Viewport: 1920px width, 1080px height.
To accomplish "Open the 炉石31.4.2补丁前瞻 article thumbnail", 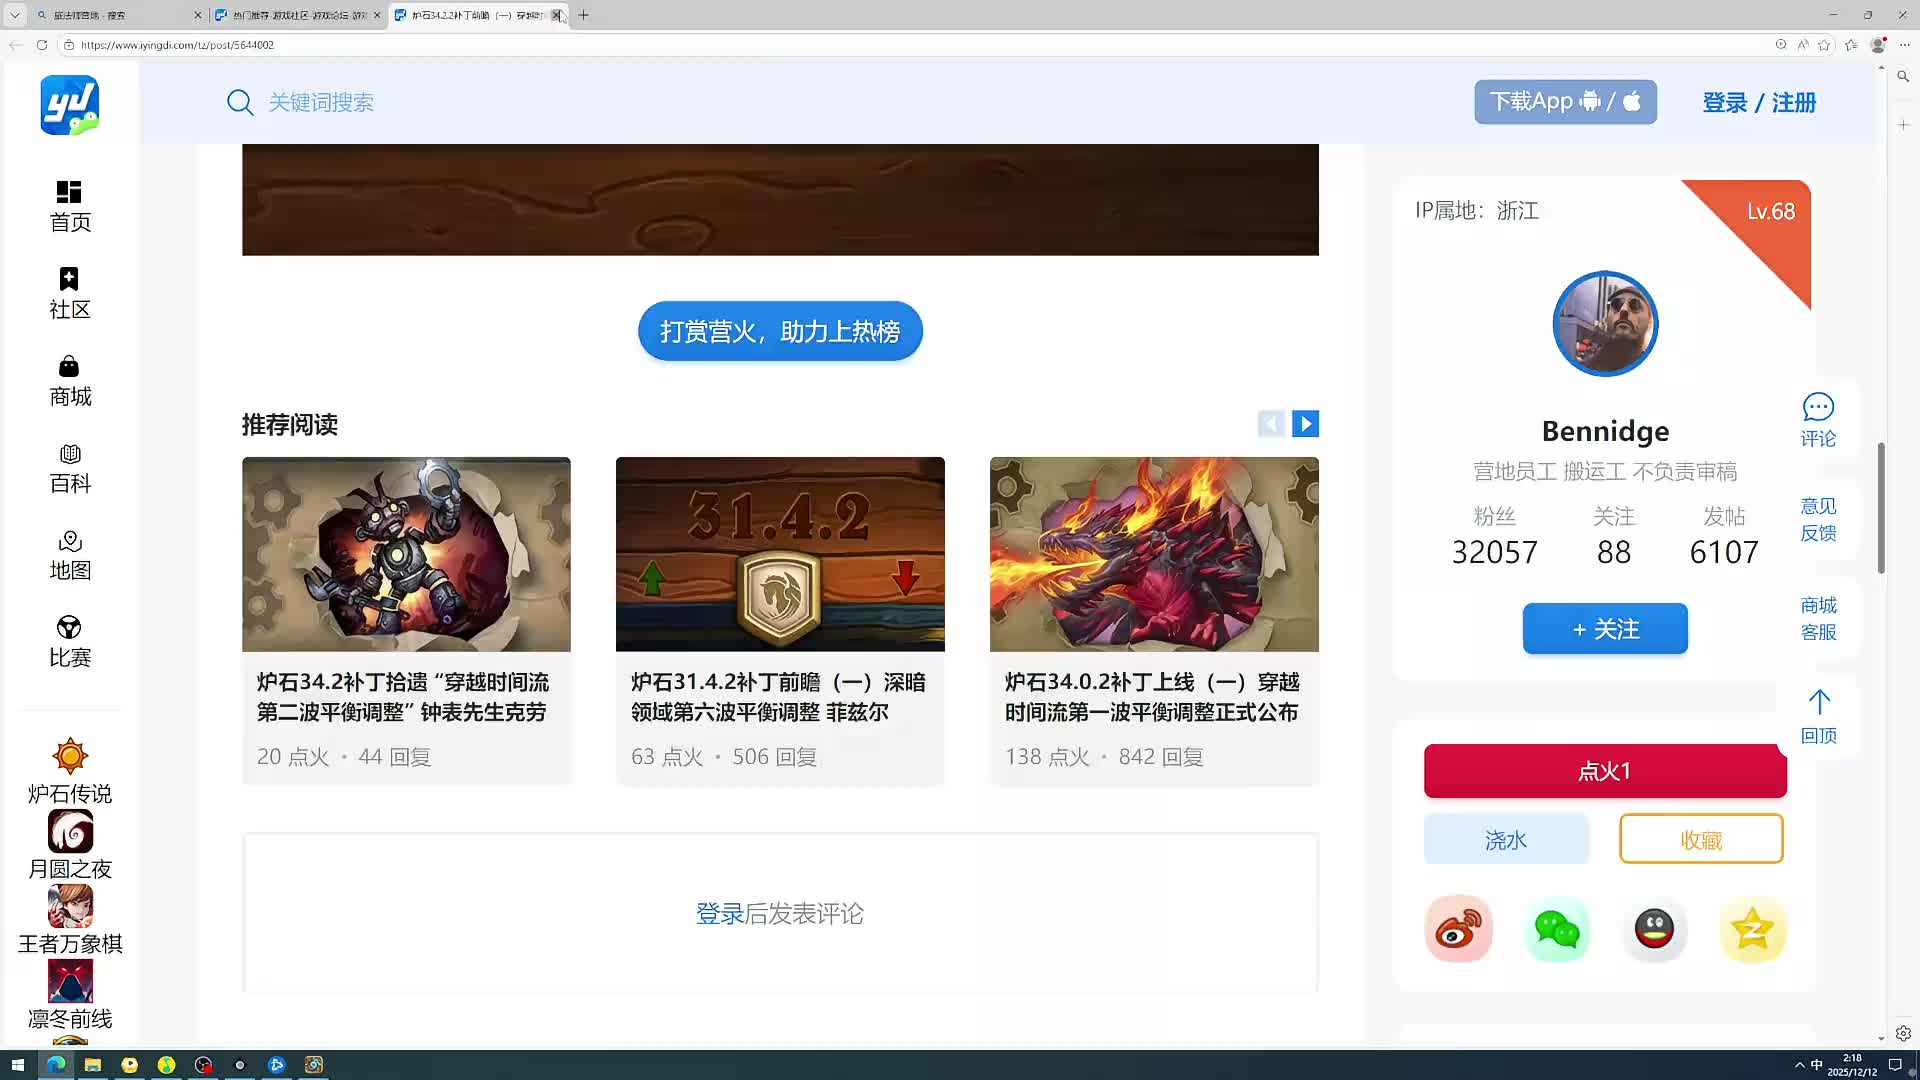I will click(x=779, y=554).
